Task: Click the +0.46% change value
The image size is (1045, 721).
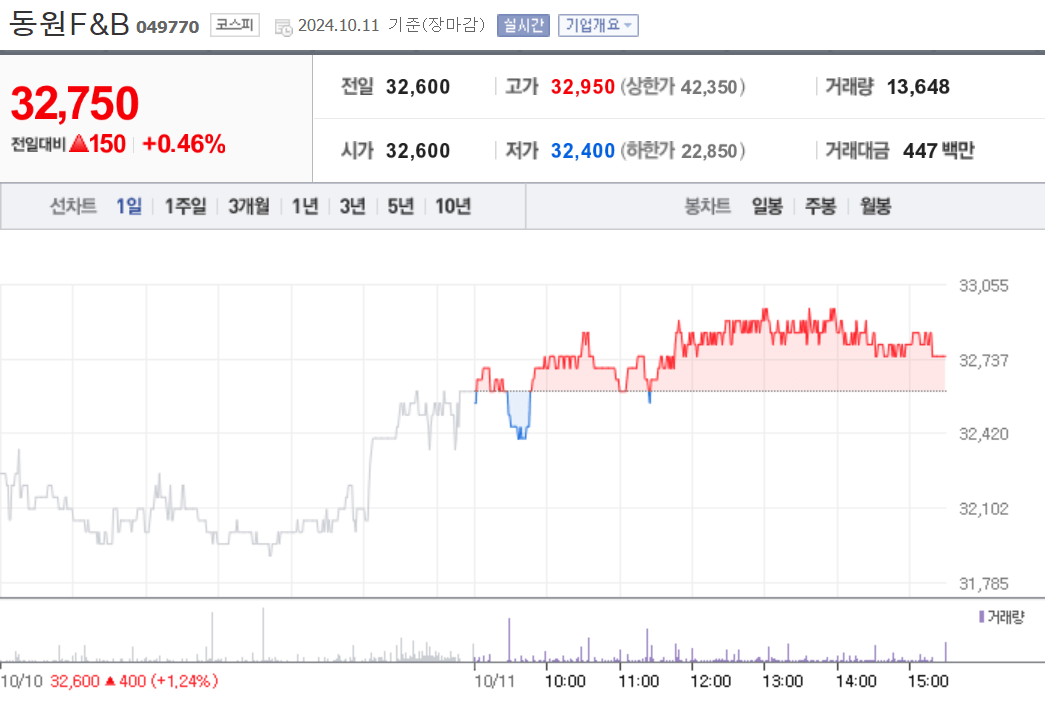Action: 184,144
